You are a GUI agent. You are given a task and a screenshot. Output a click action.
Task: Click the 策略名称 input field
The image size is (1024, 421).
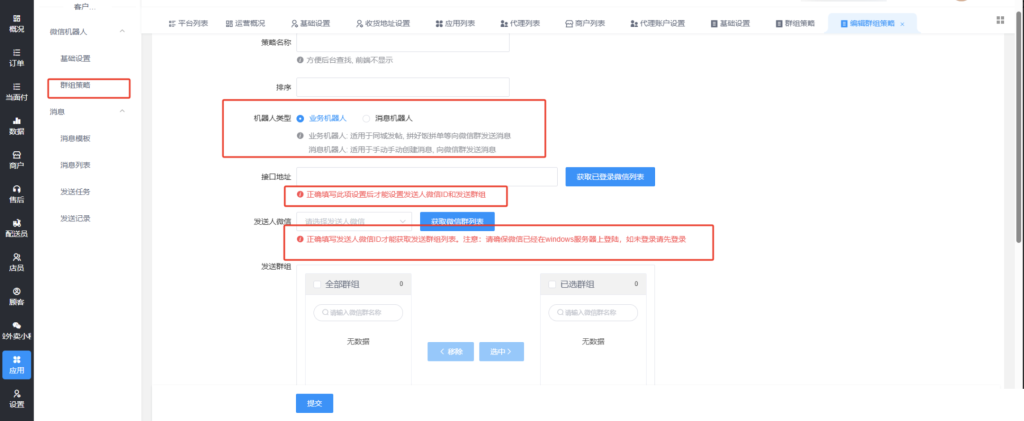(x=402, y=42)
